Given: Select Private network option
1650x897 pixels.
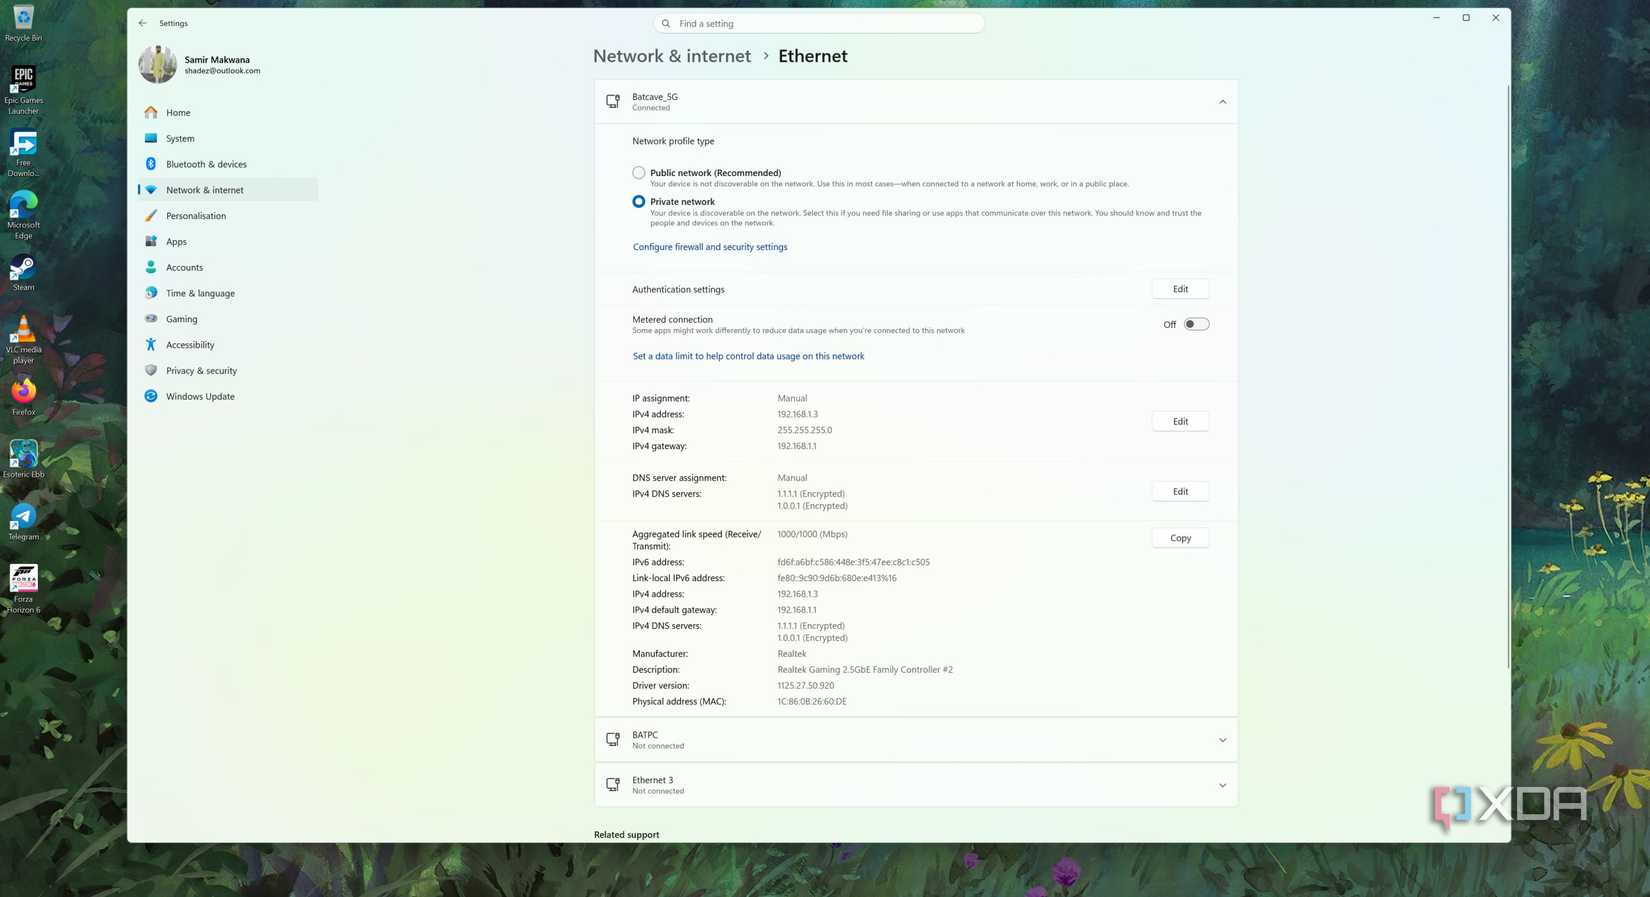Looking at the screenshot, I should click(638, 202).
